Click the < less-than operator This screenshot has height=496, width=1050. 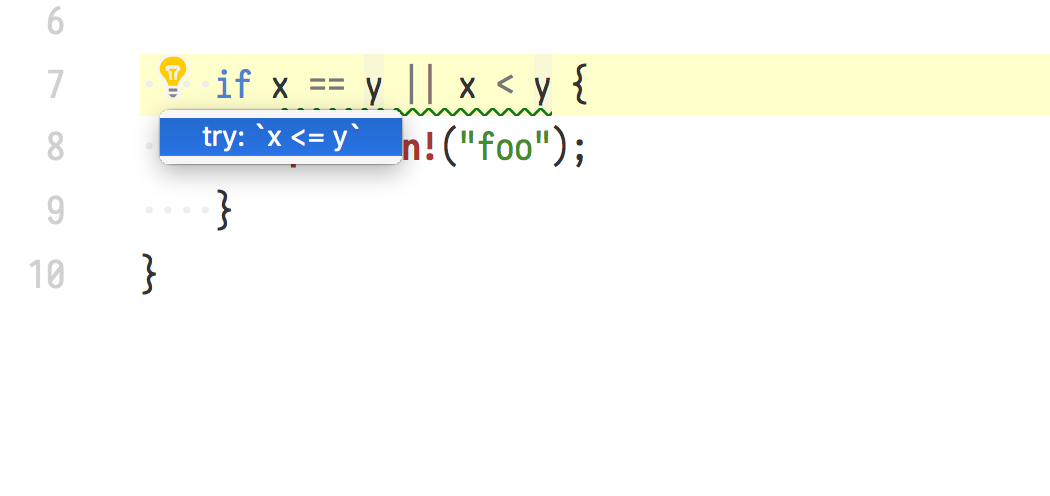[x=505, y=85]
